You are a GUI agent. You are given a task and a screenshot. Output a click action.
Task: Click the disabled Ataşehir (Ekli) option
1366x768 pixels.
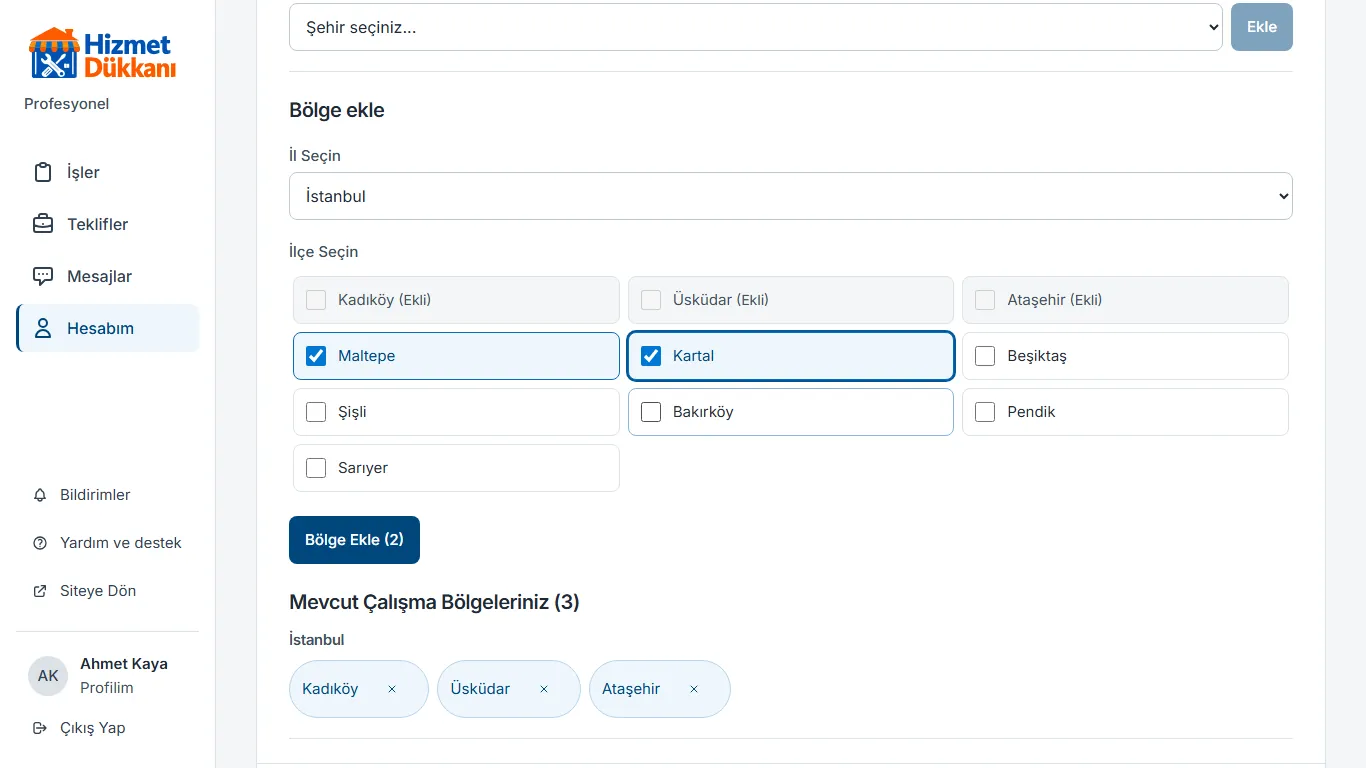coord(1125,300)
